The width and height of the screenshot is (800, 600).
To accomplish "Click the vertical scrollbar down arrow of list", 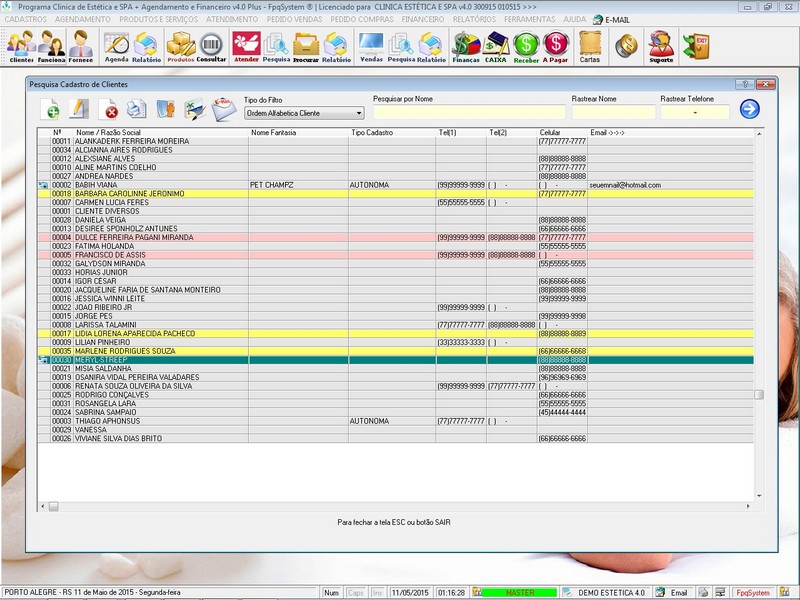I will [x=759, y=496].
